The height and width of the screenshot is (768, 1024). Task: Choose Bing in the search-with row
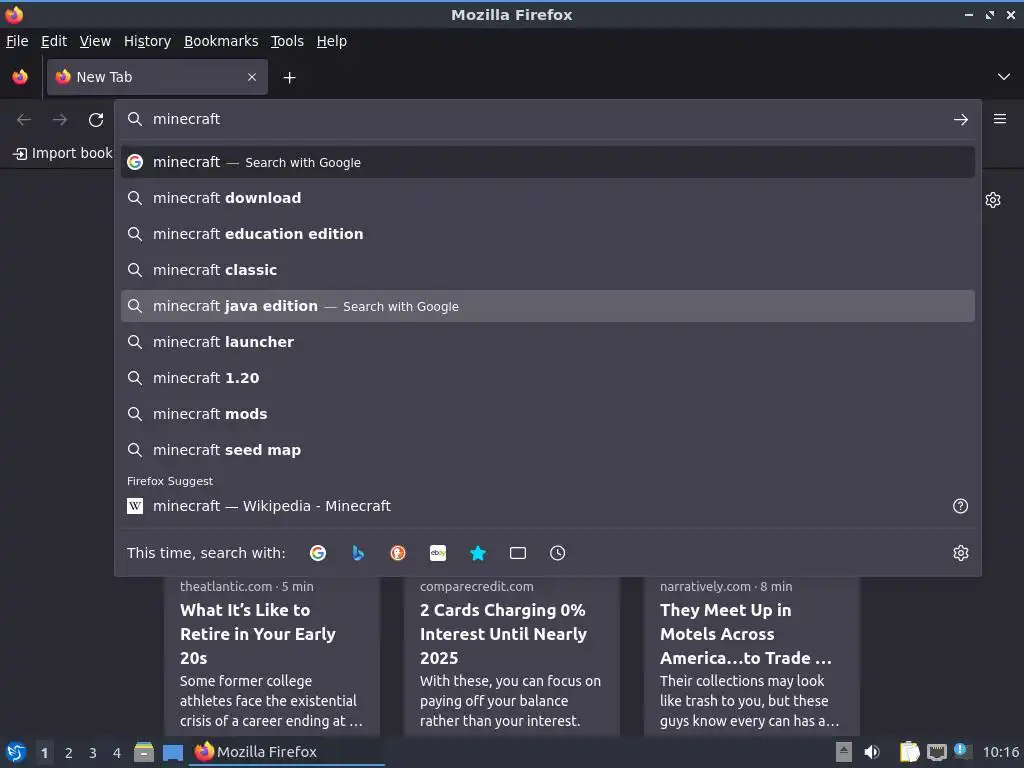click(358, 553)
